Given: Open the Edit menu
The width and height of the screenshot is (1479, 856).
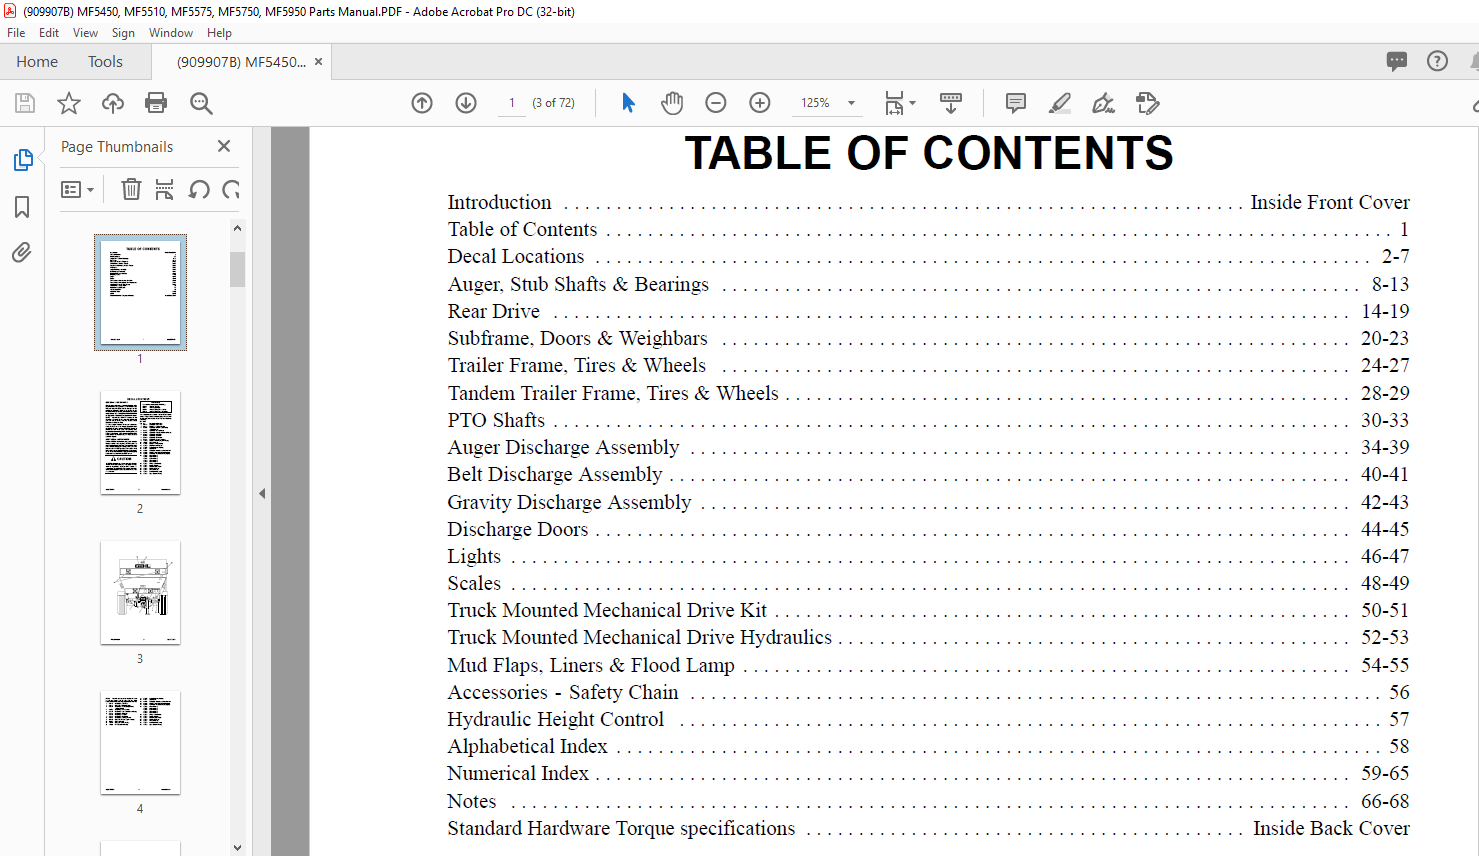Looking at the screenshot, I should click(x=49, y=33).
